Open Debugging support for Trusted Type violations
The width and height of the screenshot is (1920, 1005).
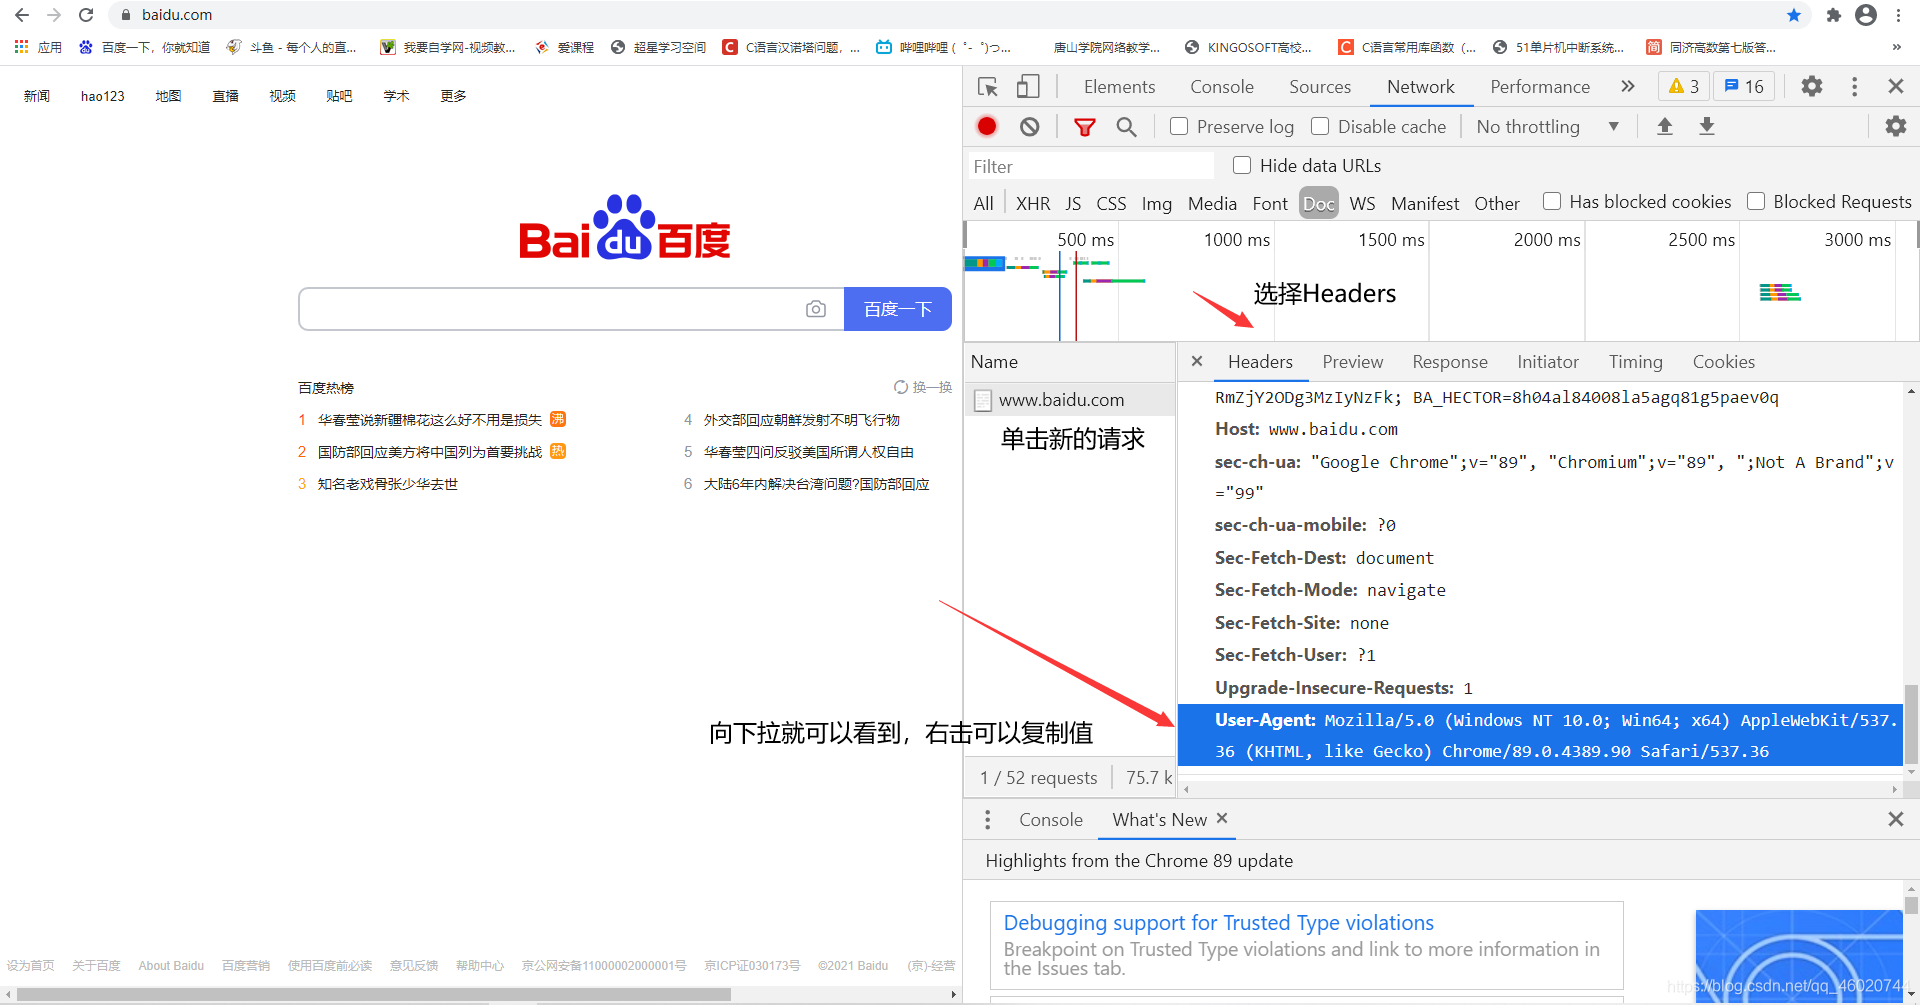pos(1218,922)
